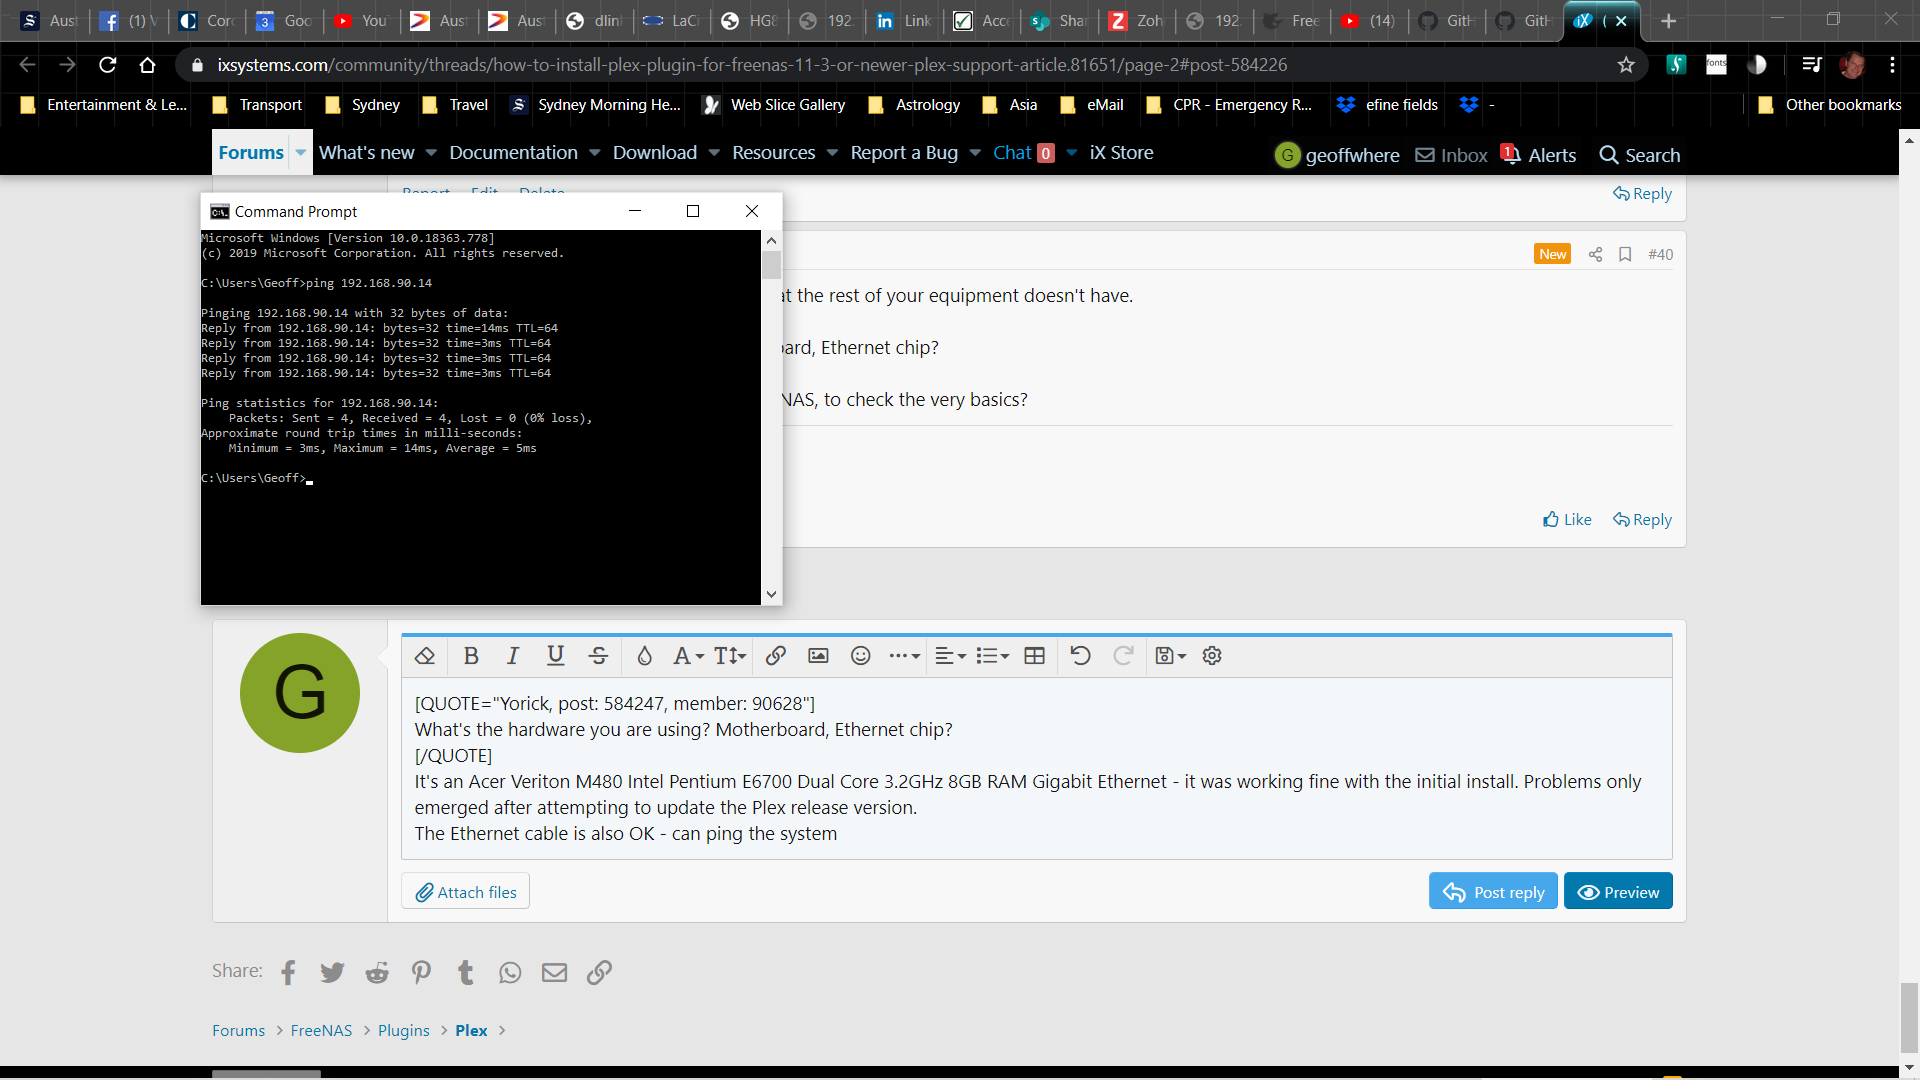Click the Italic formatting icon
Image resolution: width=1920 pixels, height=1080 pixels.
click(513, 656)
